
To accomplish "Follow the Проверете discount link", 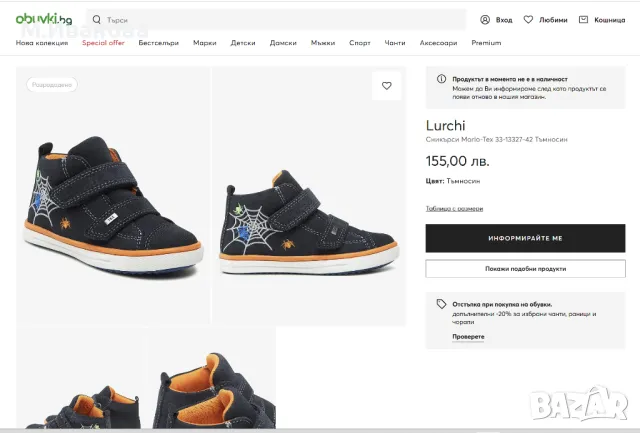I will coord(468,336).
